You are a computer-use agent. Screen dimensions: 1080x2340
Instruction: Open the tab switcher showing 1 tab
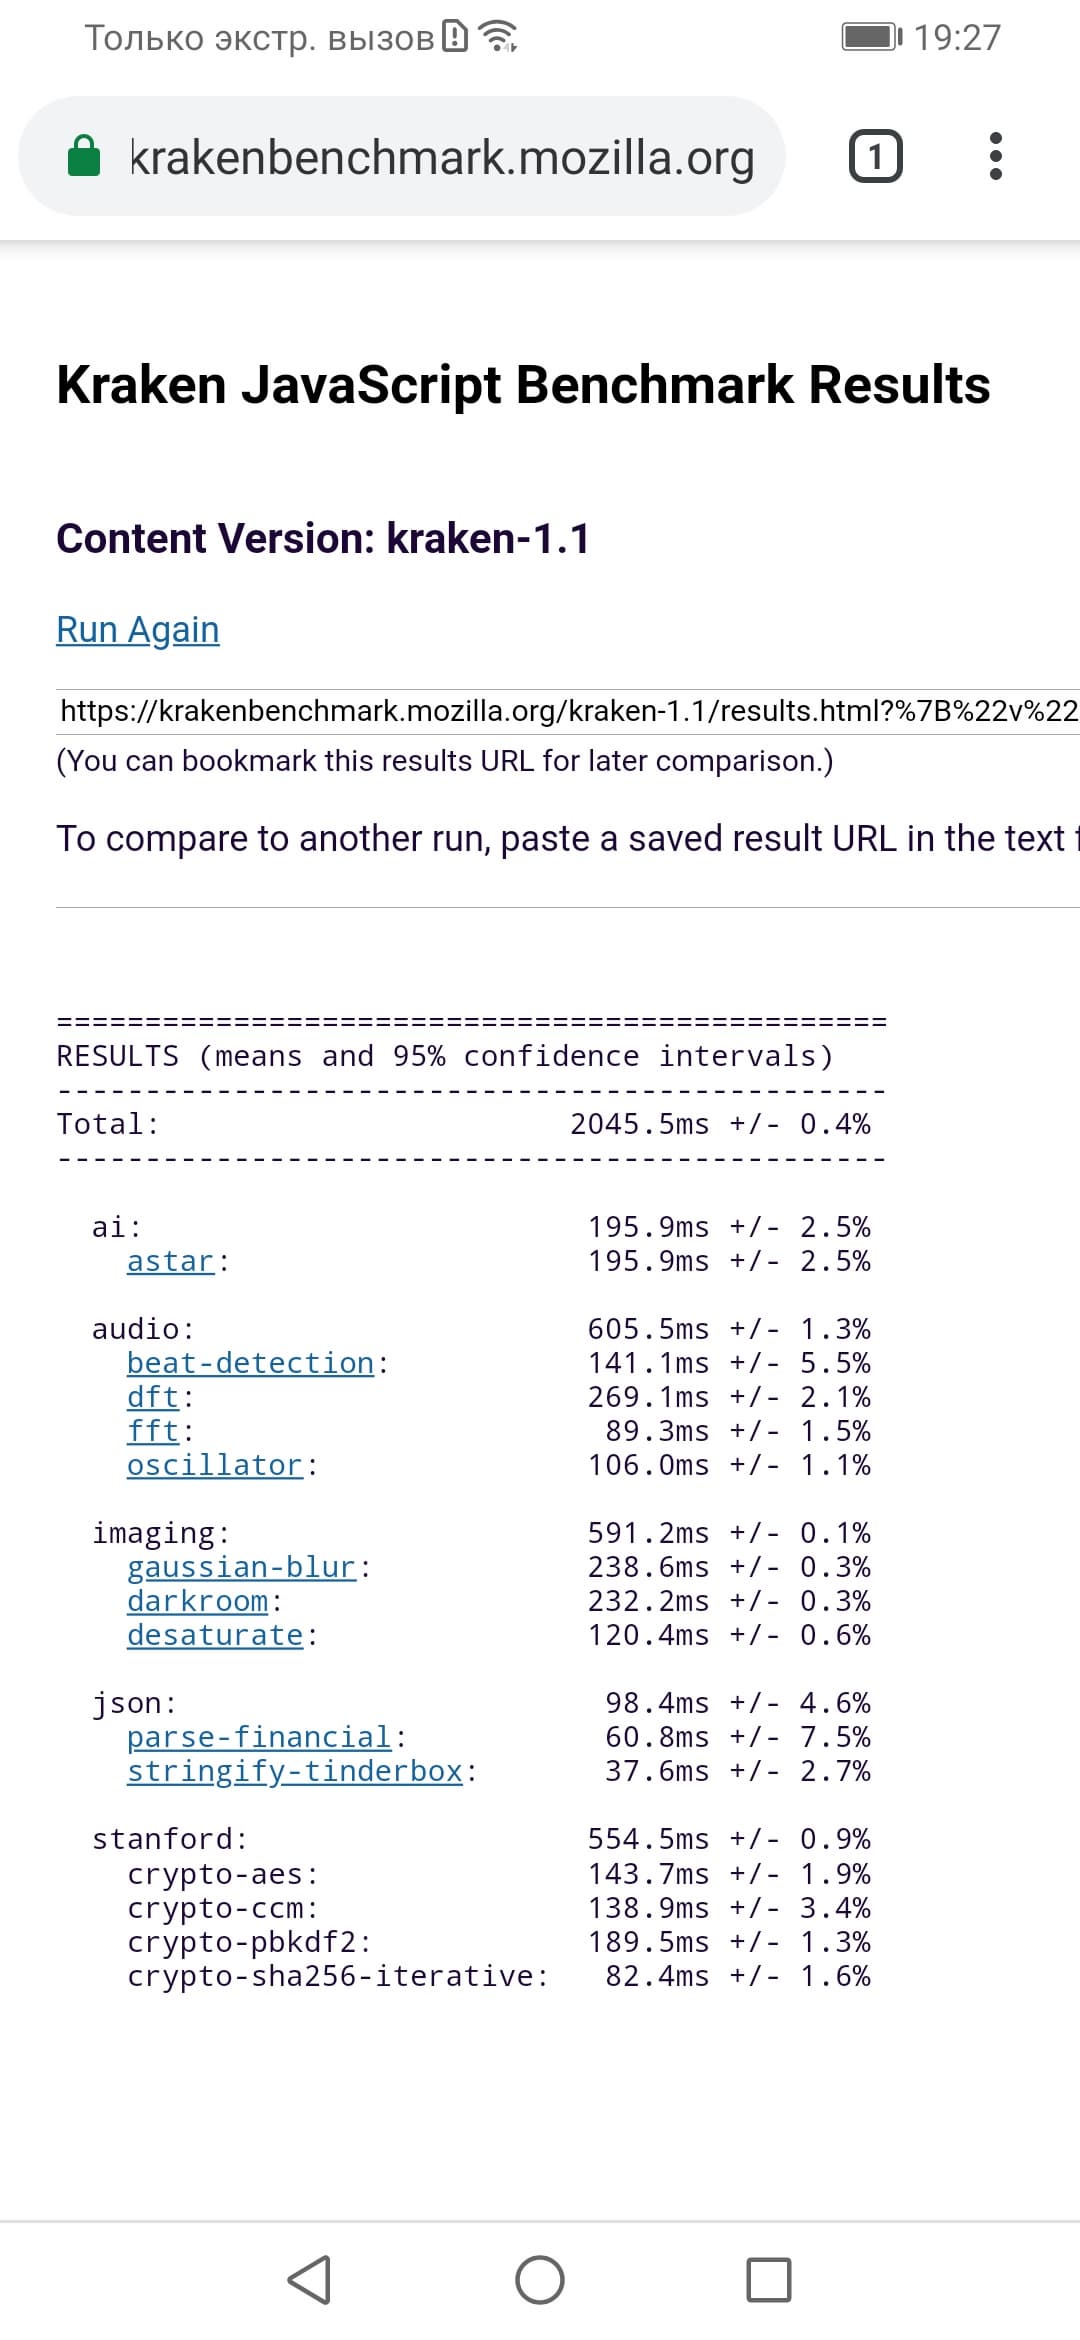pos(875,157)
